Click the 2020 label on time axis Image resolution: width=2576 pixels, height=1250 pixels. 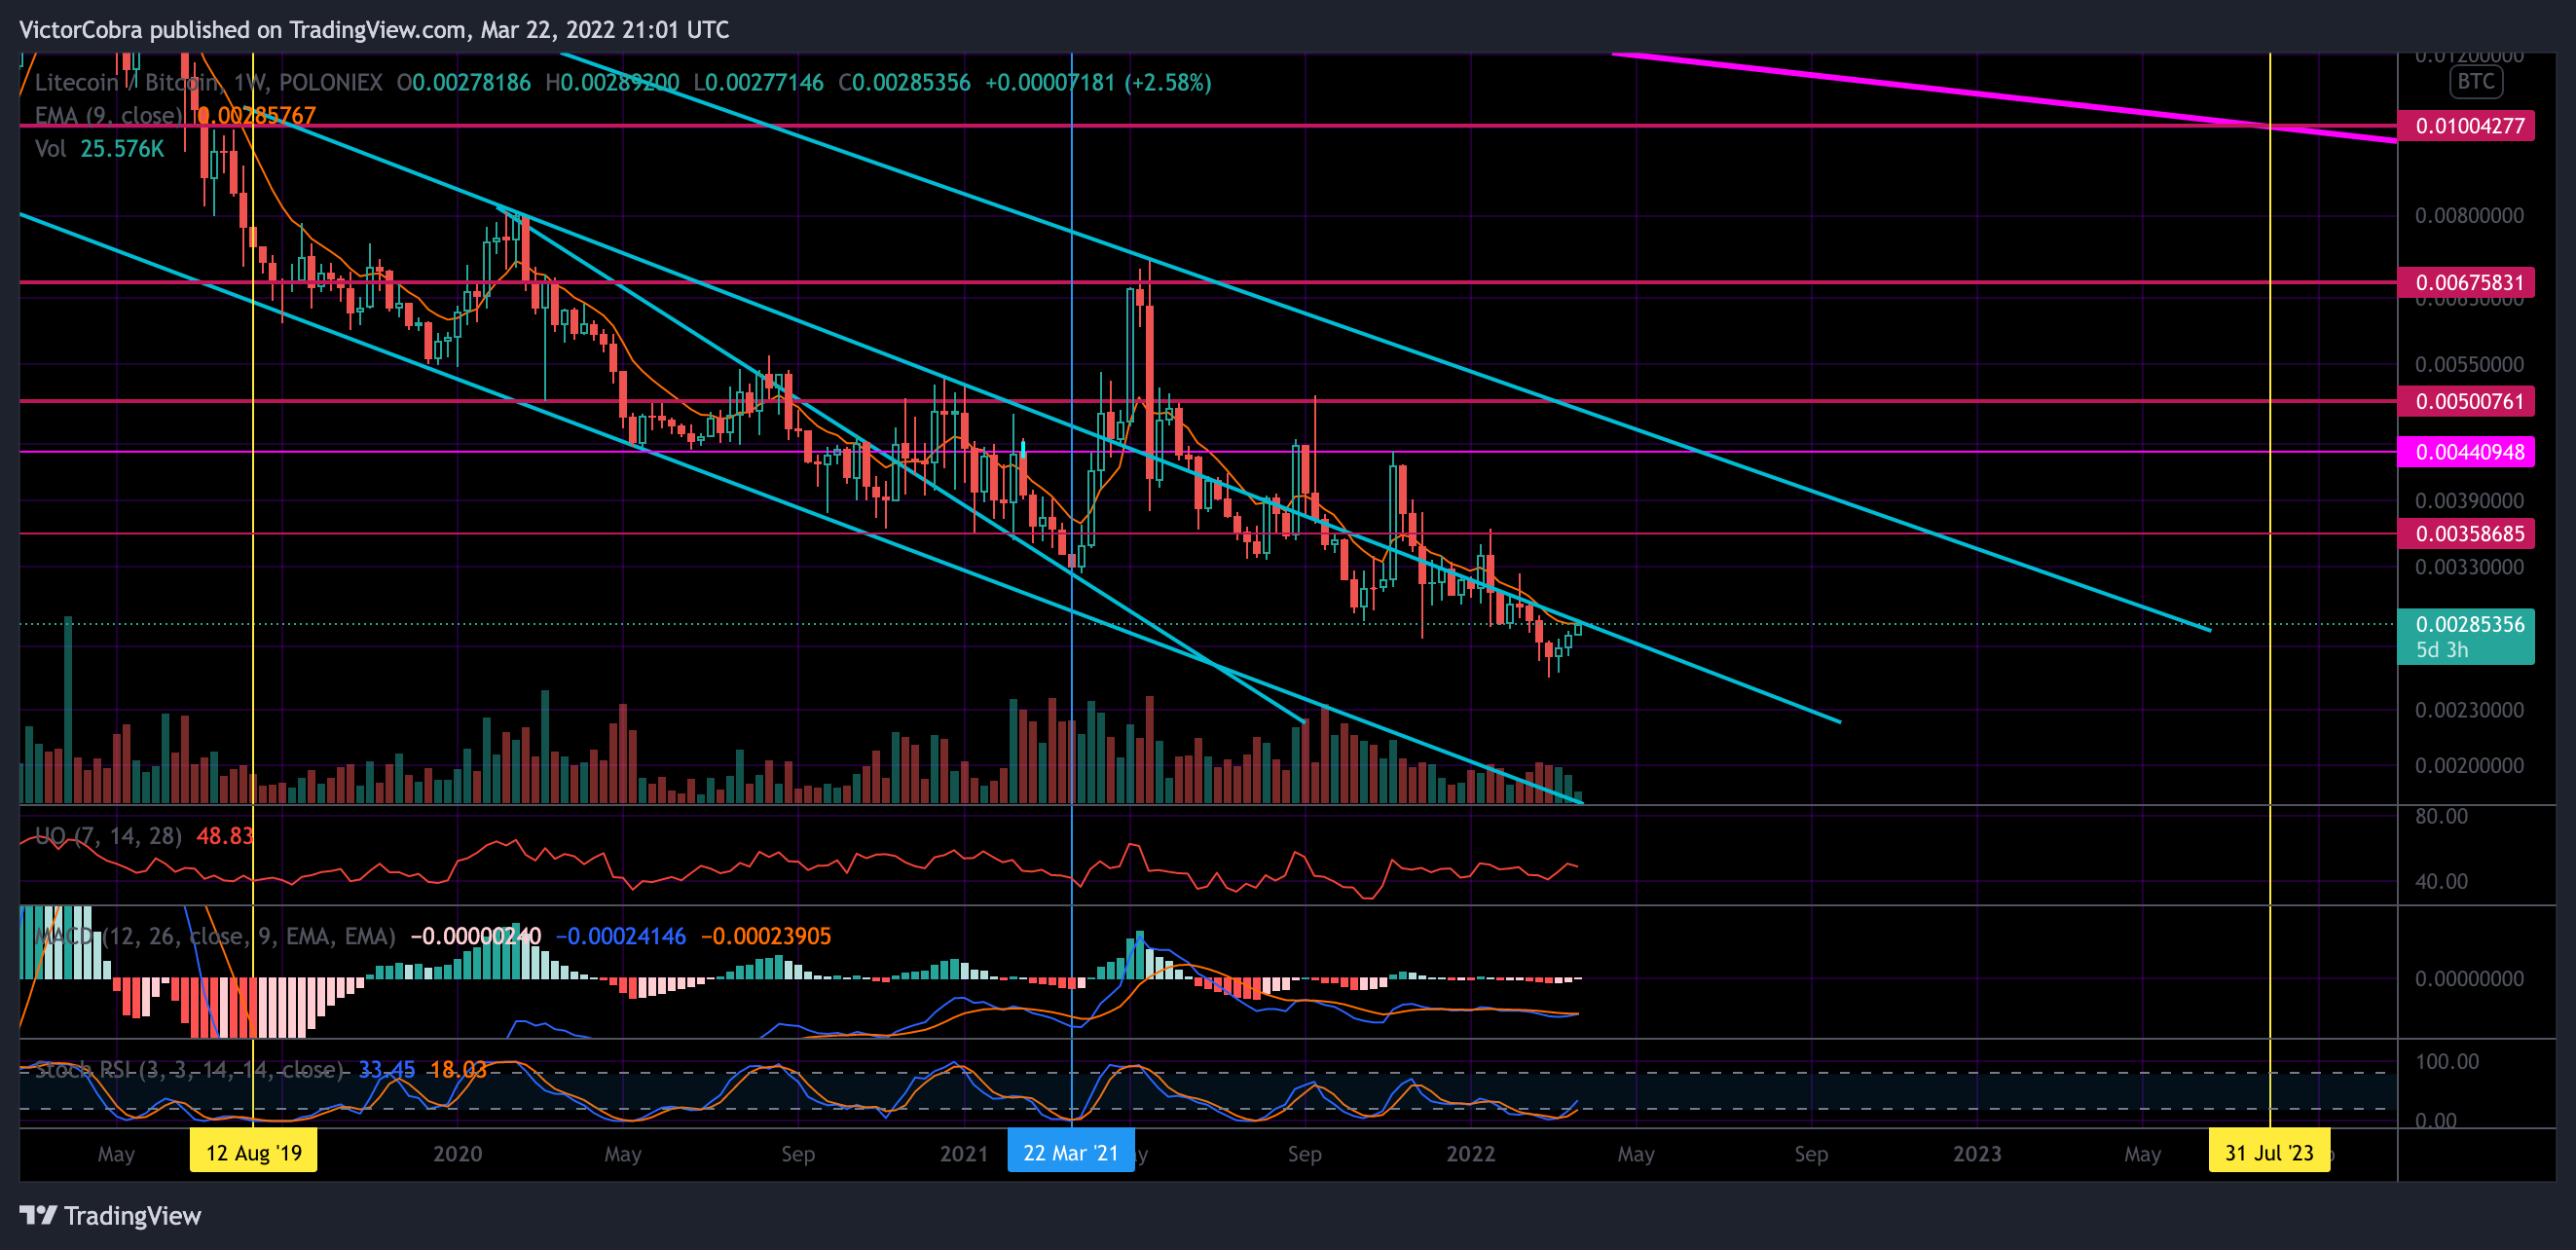[457, 1153]
